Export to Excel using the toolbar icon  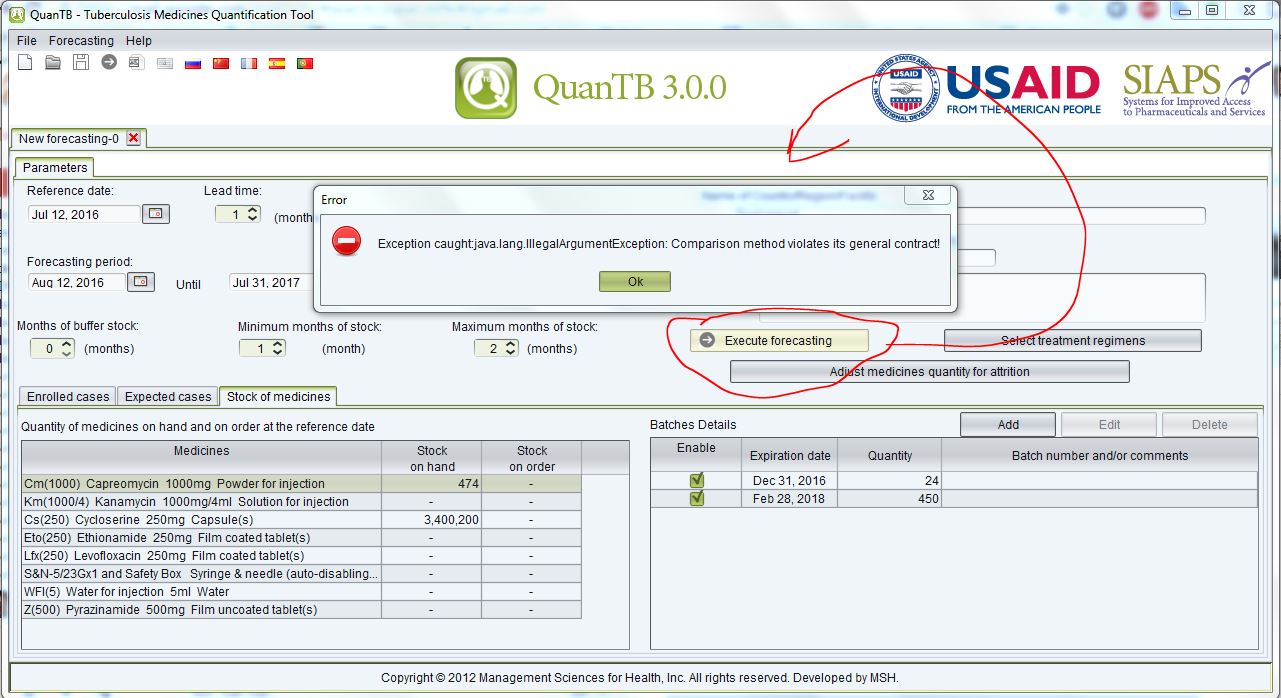(137, 63)
